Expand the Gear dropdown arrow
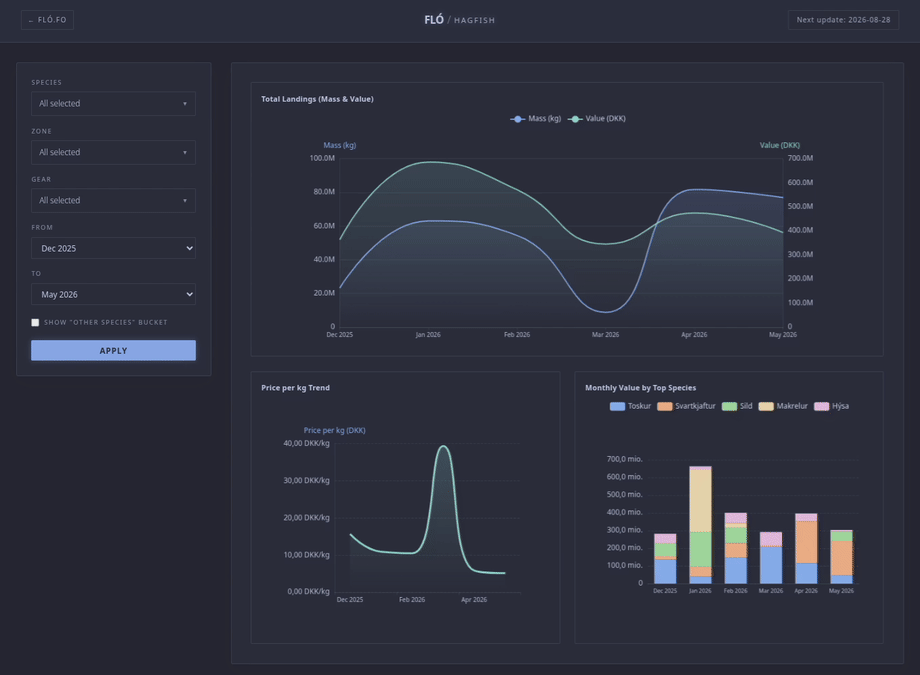This screenshot has width=920, height=675. [185, 201]
